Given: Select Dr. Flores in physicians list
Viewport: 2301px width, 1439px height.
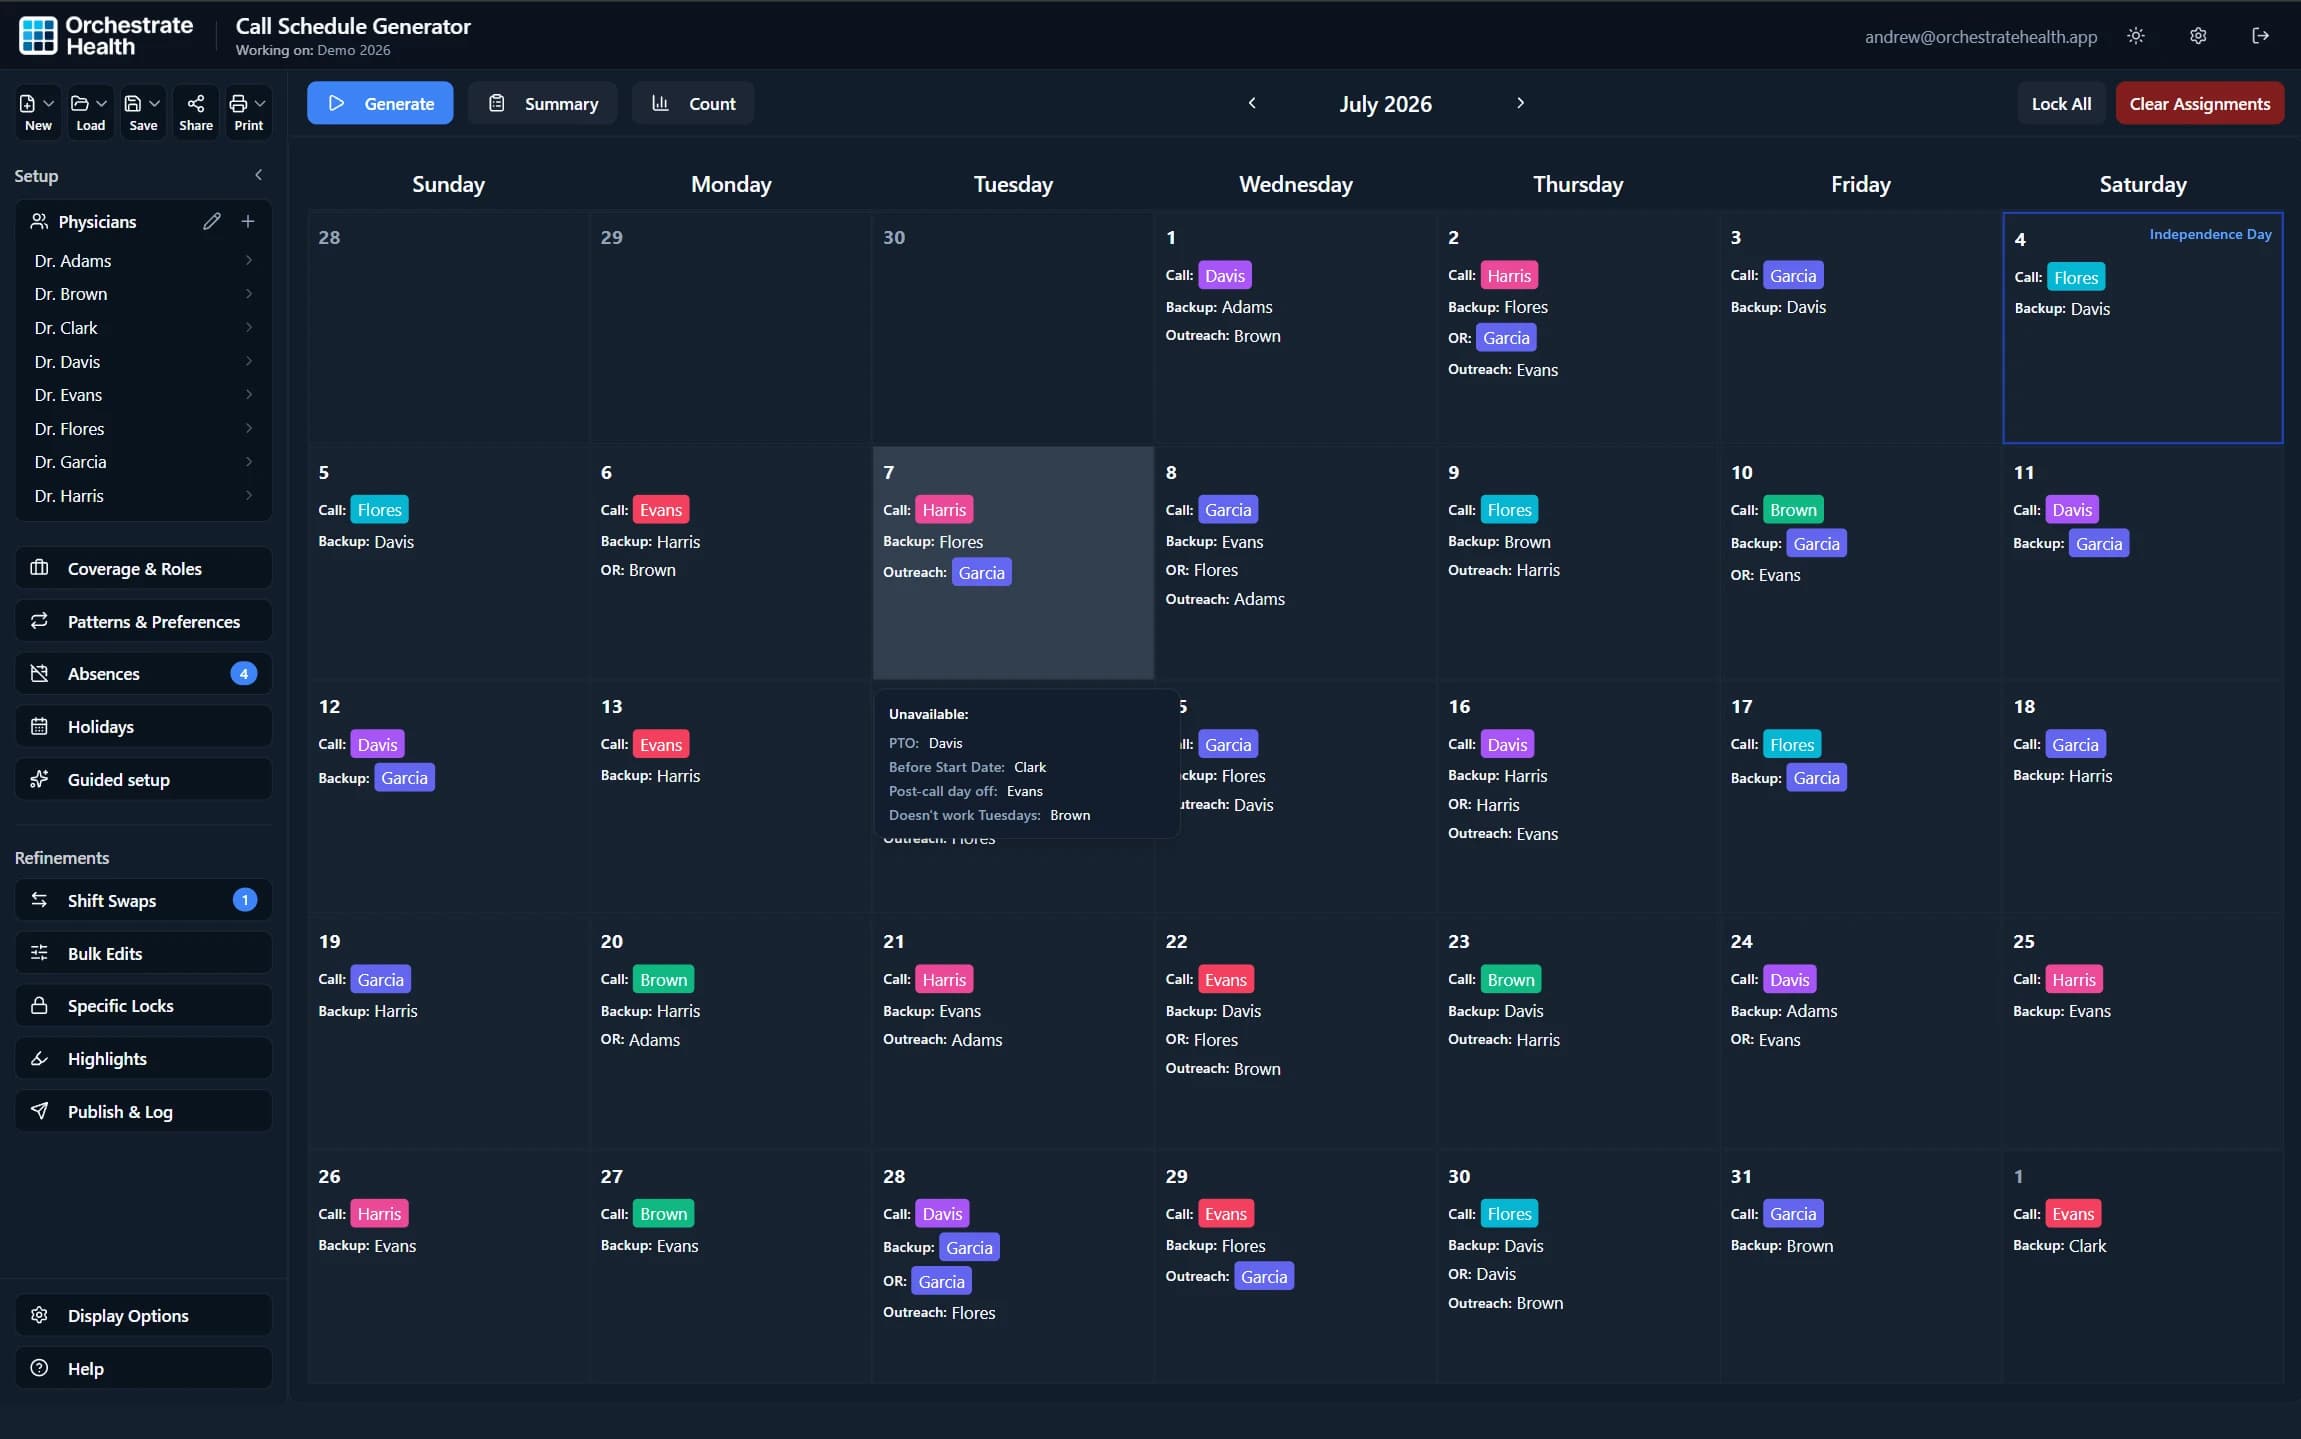Looking at the screenshot, I should pyautogui.click(x=144, y=428).
